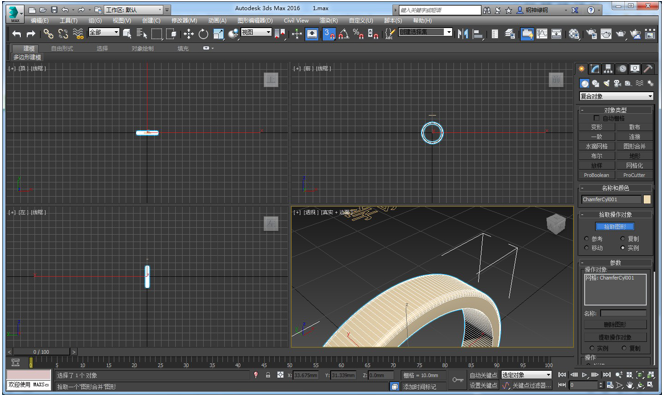664x397 pixels.
Task: Select the Cameras category icon
Action: [617, 83]
